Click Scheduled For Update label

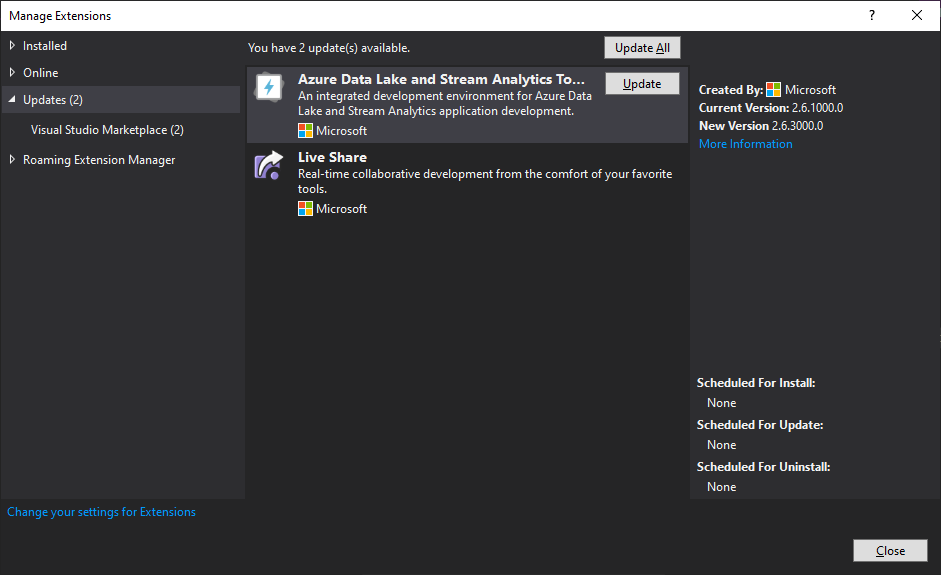(760, 425)
